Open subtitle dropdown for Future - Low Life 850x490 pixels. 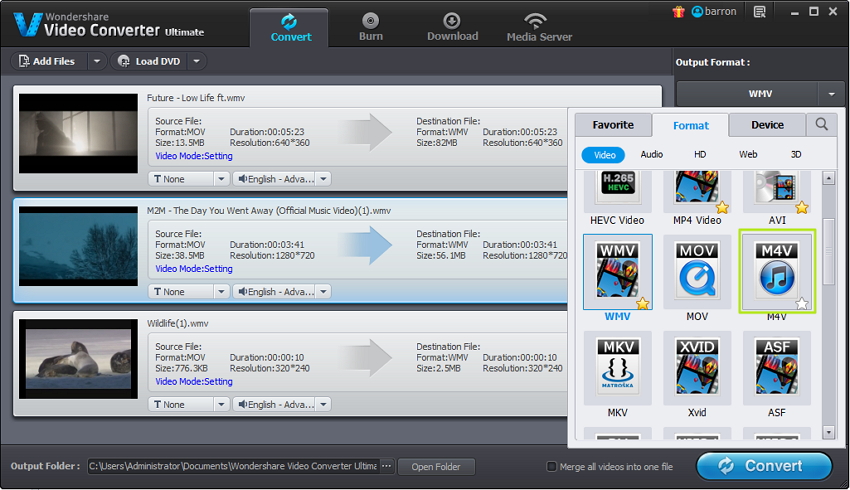pyautogui.click(x=221, y=179)
